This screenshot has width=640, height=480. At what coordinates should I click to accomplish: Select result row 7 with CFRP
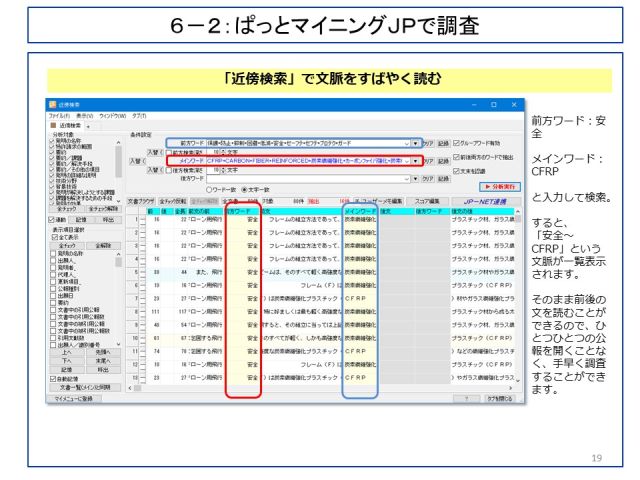[x=320, y=298]
